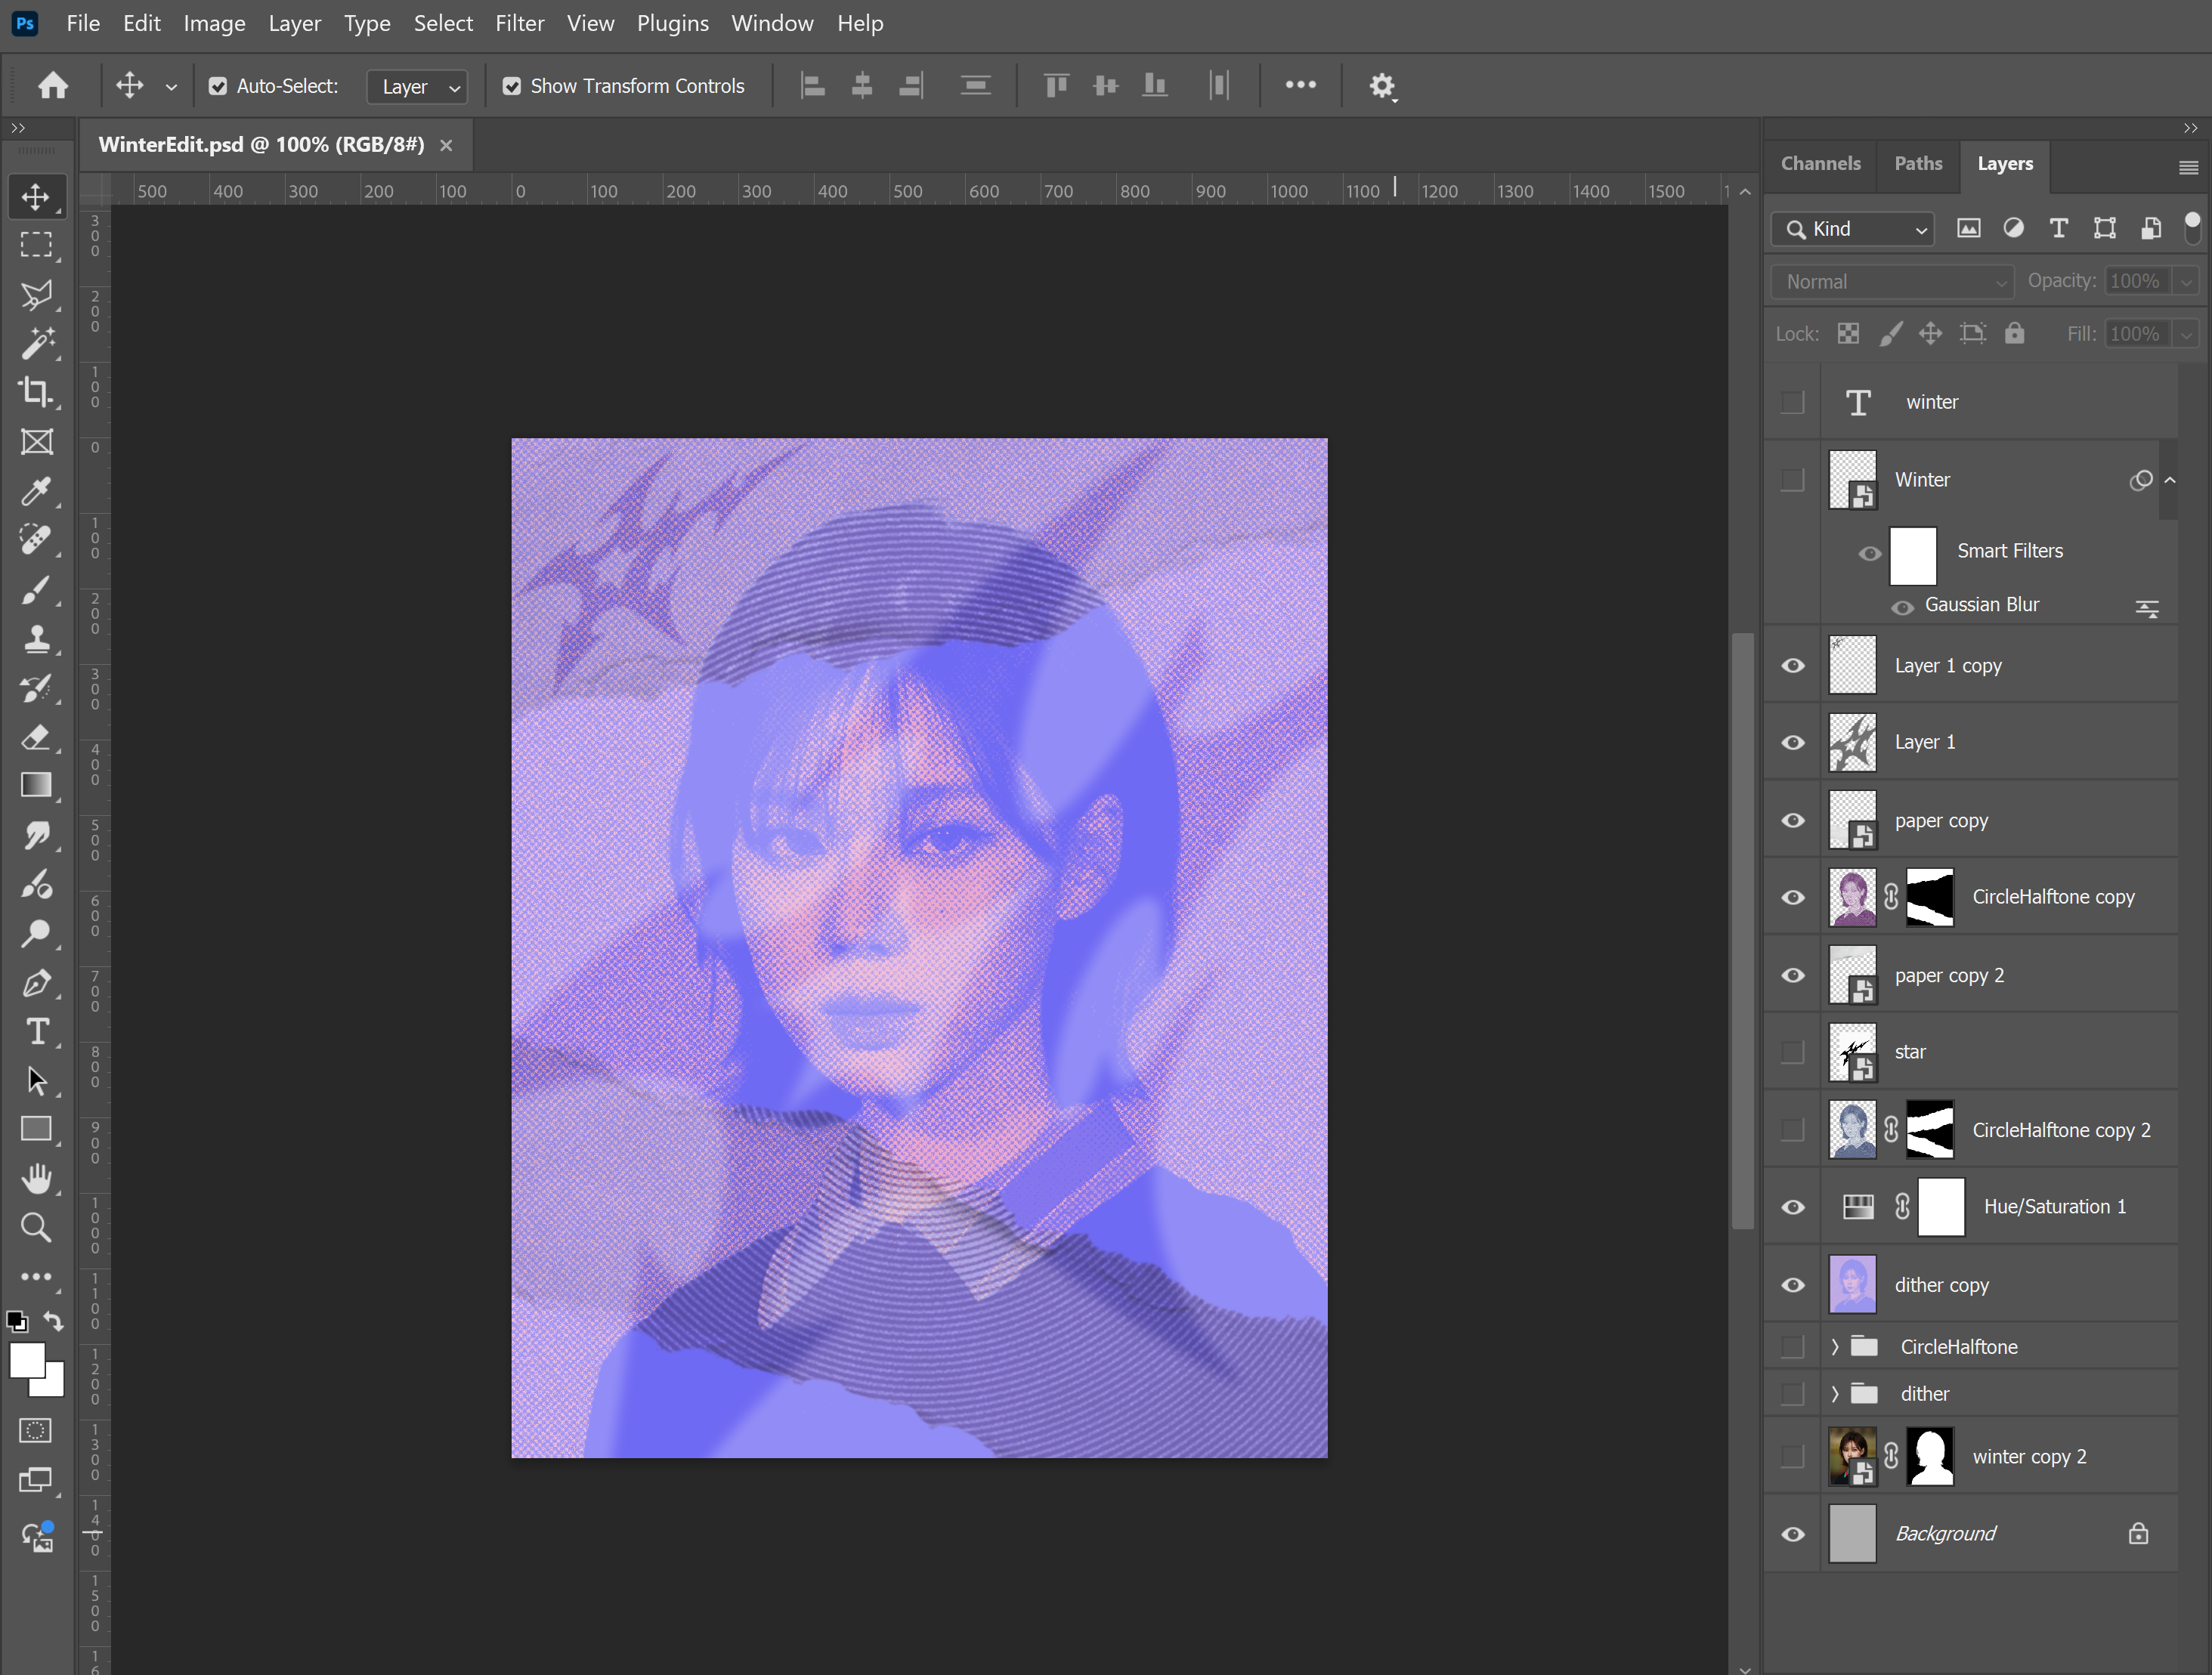The width and height of the screenshot is (2212, 1675).
Task: Select the Clone Stamp tool
Action: [x=36, y=638]
